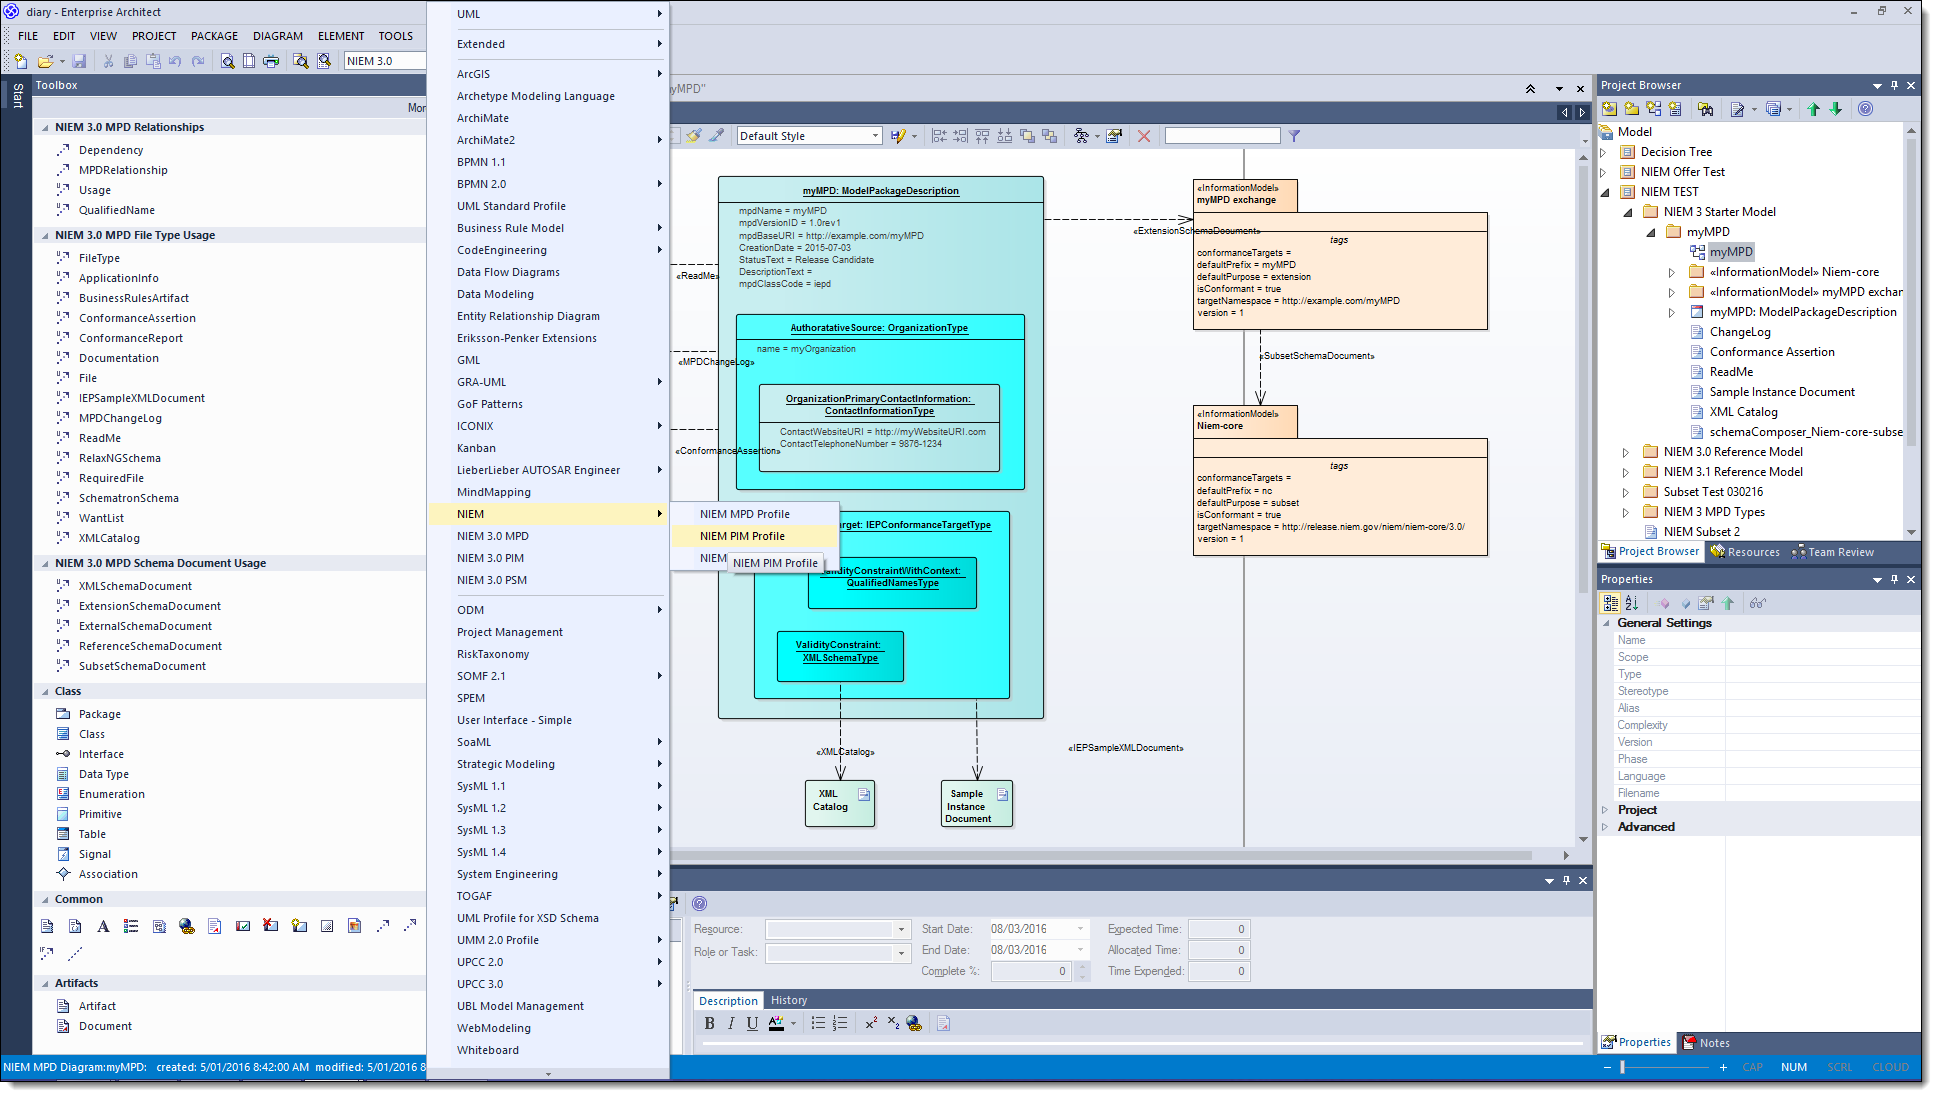Screen dimensions: 1937x1097
Task: Select ChangeLog item in Project Browser
Action: pos(1739,332)
